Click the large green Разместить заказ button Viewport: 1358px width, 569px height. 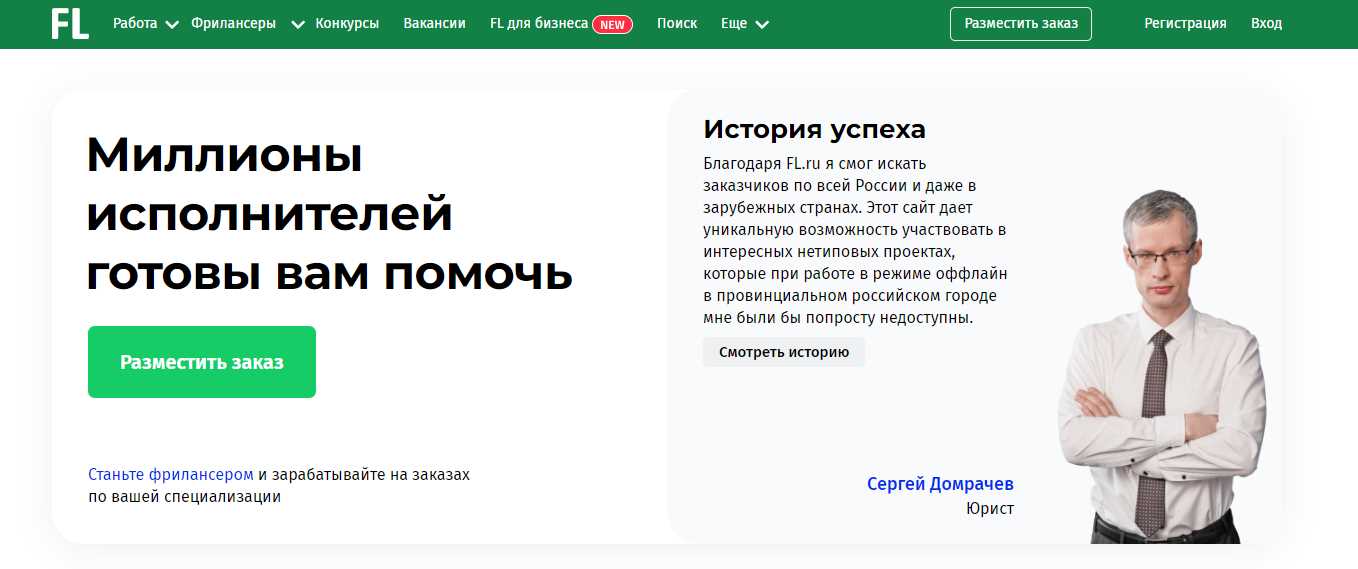click(x=202, y=362)
